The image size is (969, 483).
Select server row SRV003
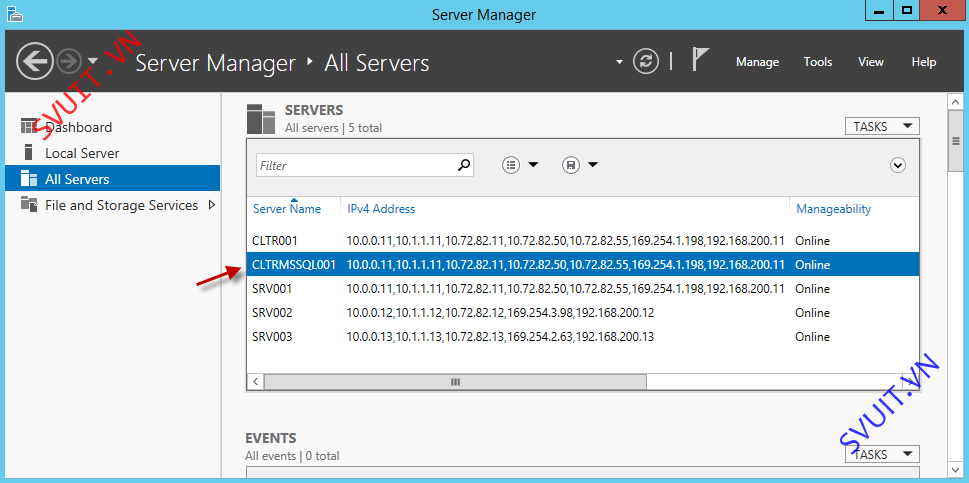point(583,337)
